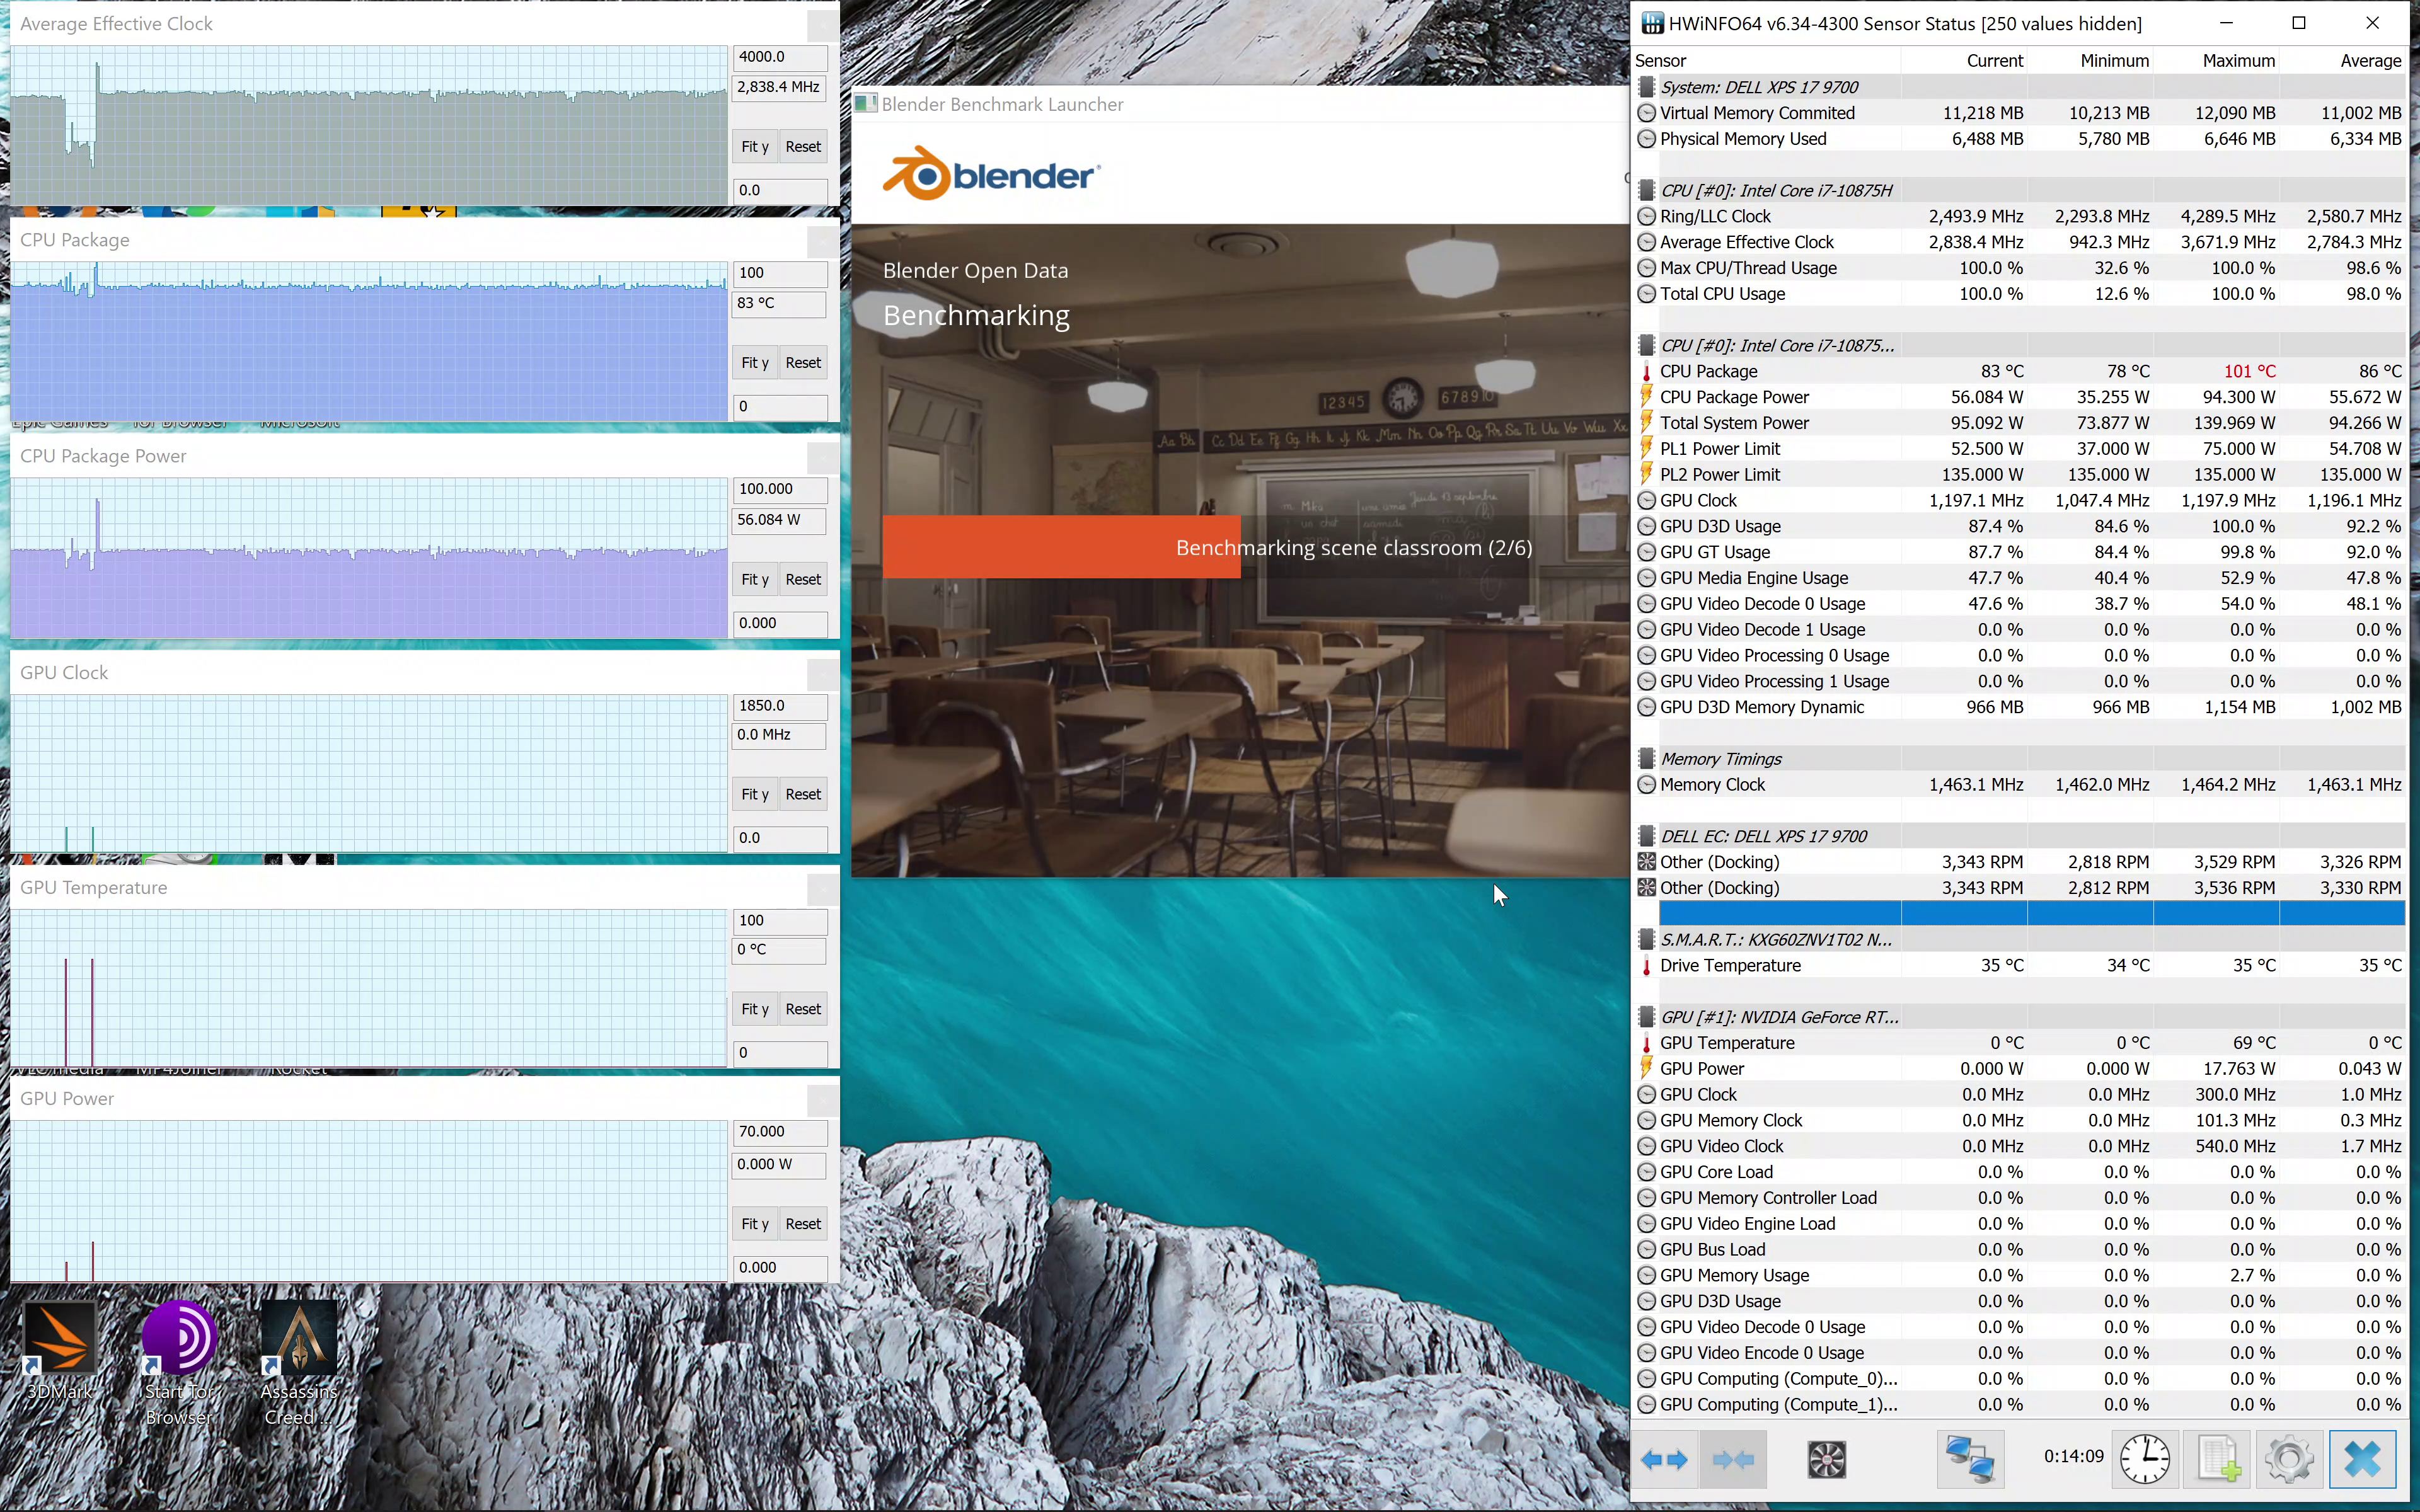Image resolution: width=2420 pixels, height=1512 pixels.
Task: Open fan control via the fan icon
Action: [x=1826, y=1460]
